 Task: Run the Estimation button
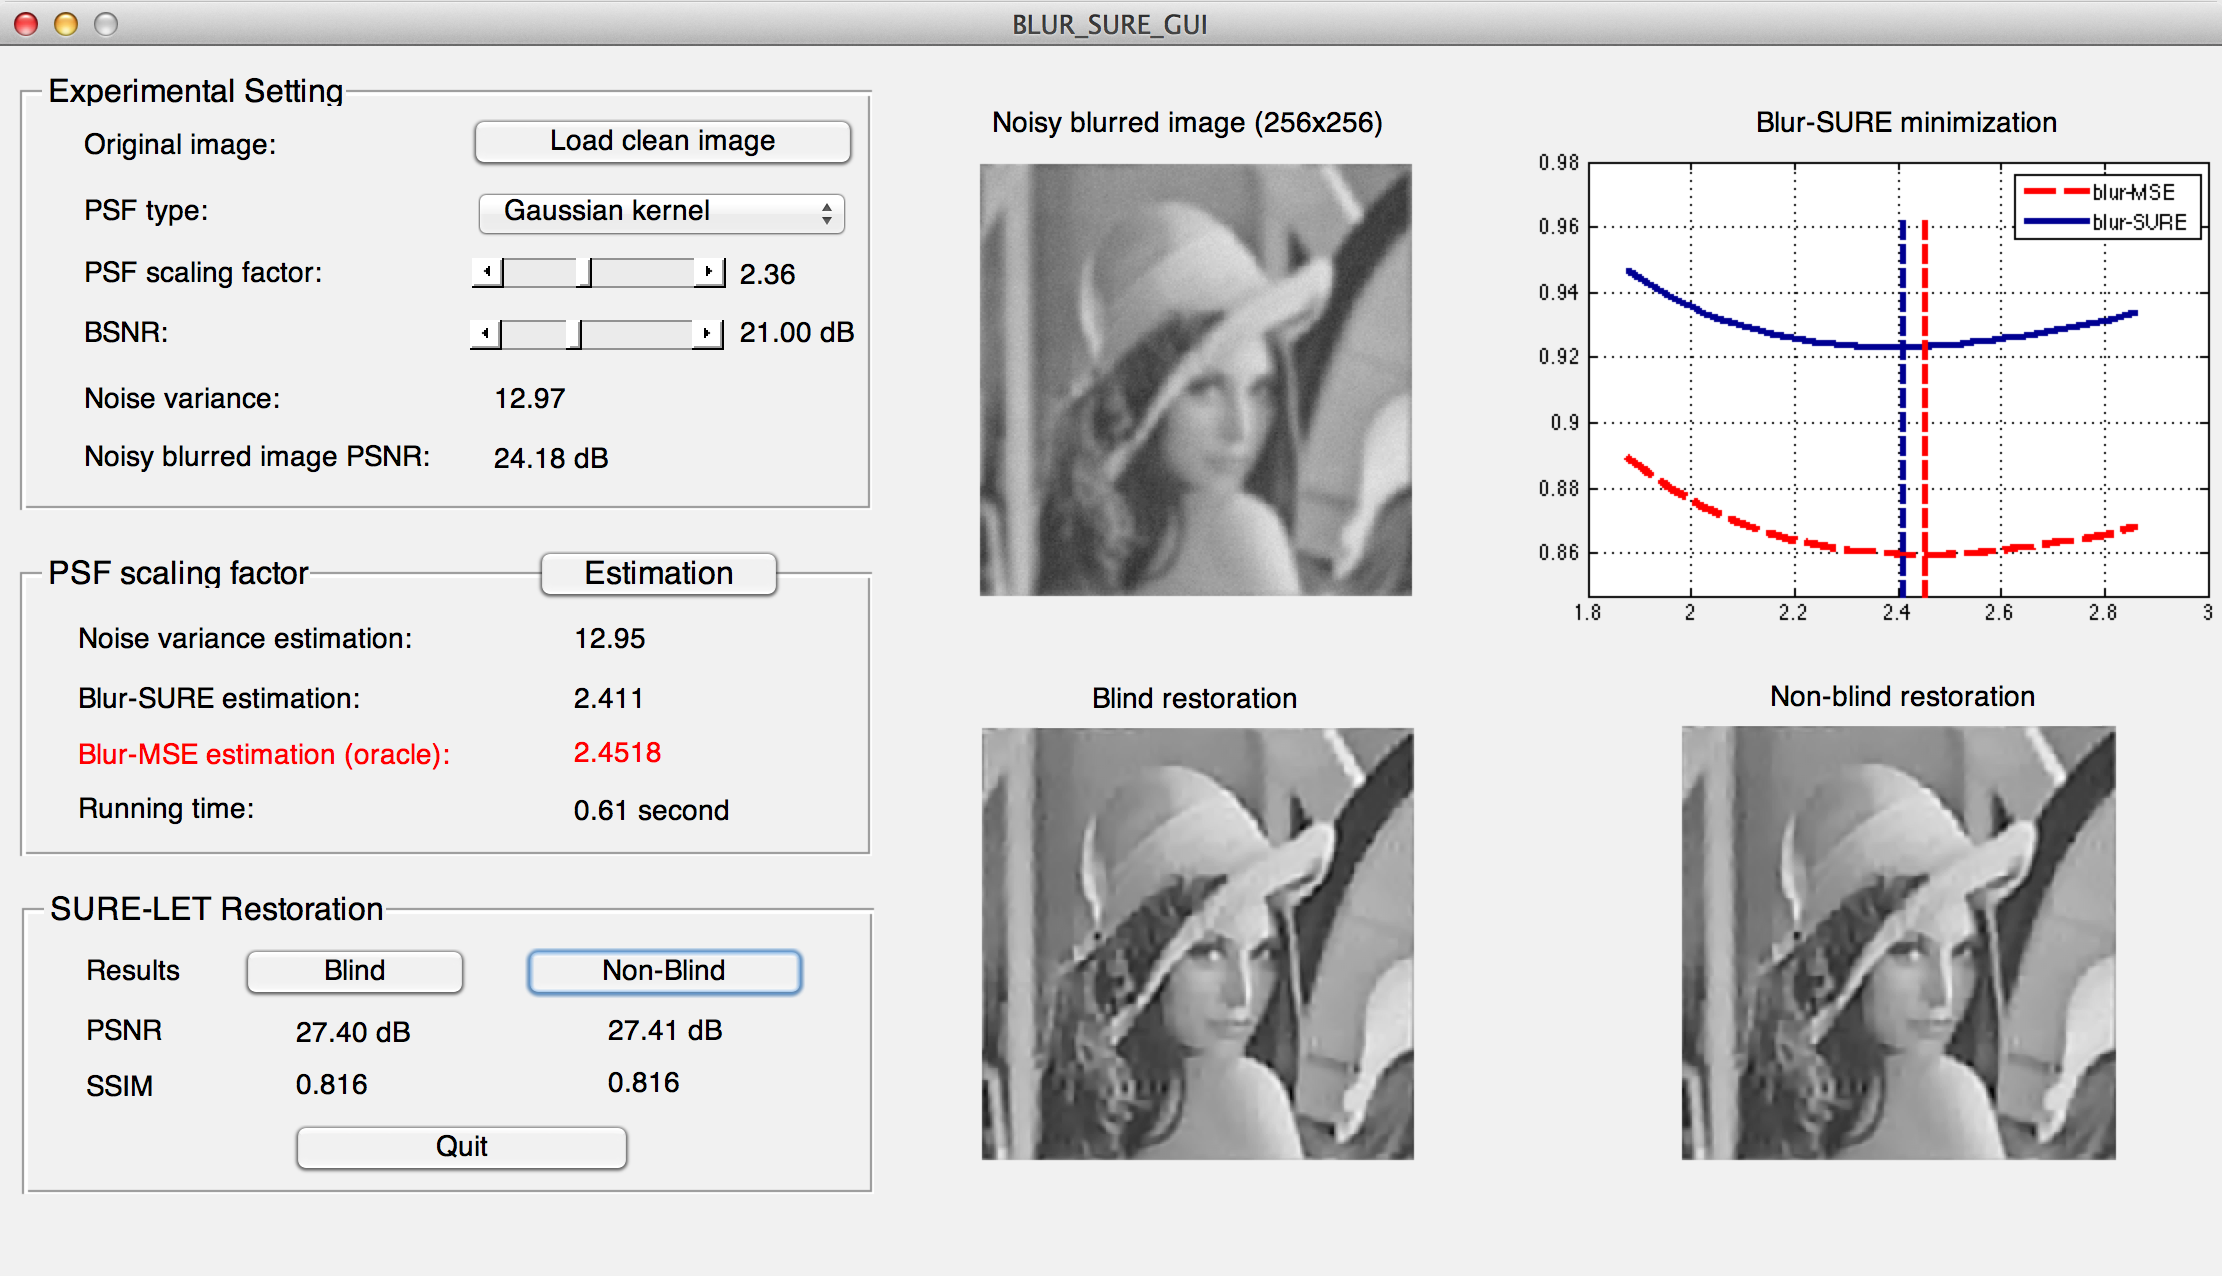659,574
